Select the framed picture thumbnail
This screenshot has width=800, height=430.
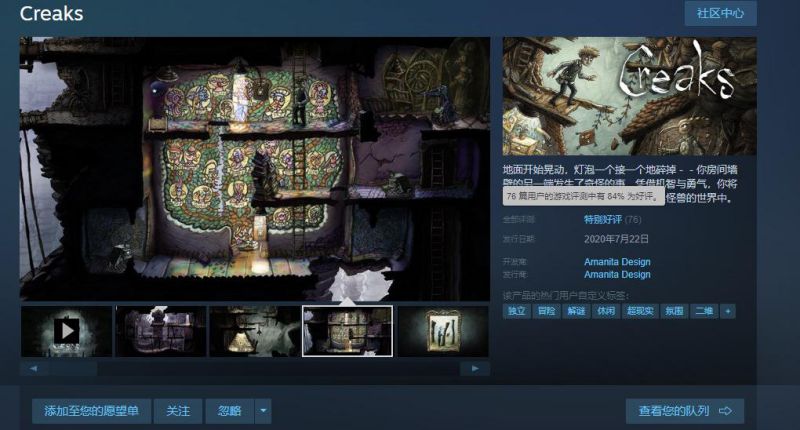442,331
